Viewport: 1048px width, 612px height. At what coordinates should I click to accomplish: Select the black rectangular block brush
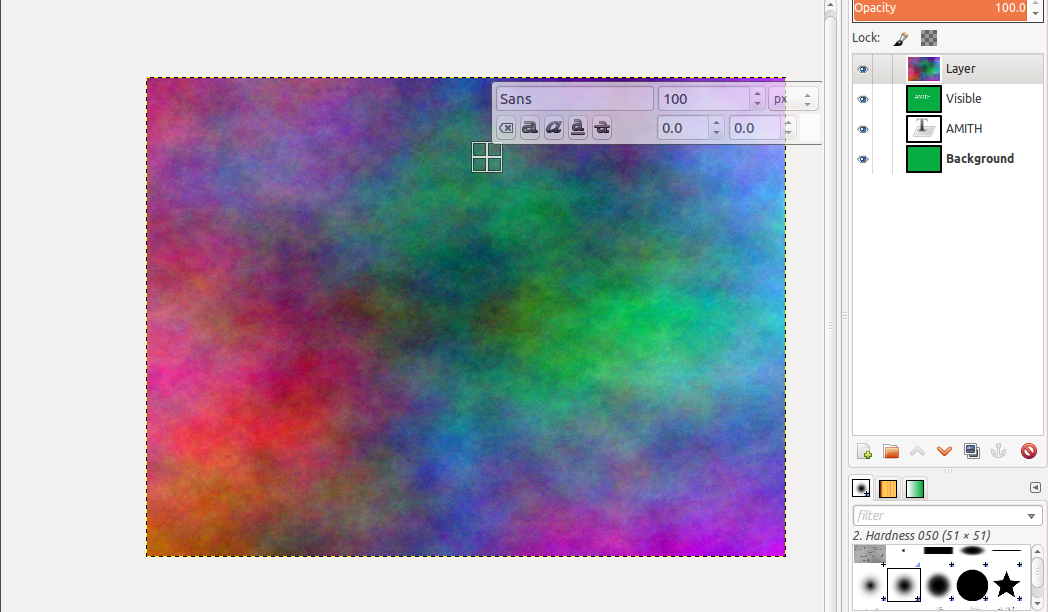[x=938, y=551]
